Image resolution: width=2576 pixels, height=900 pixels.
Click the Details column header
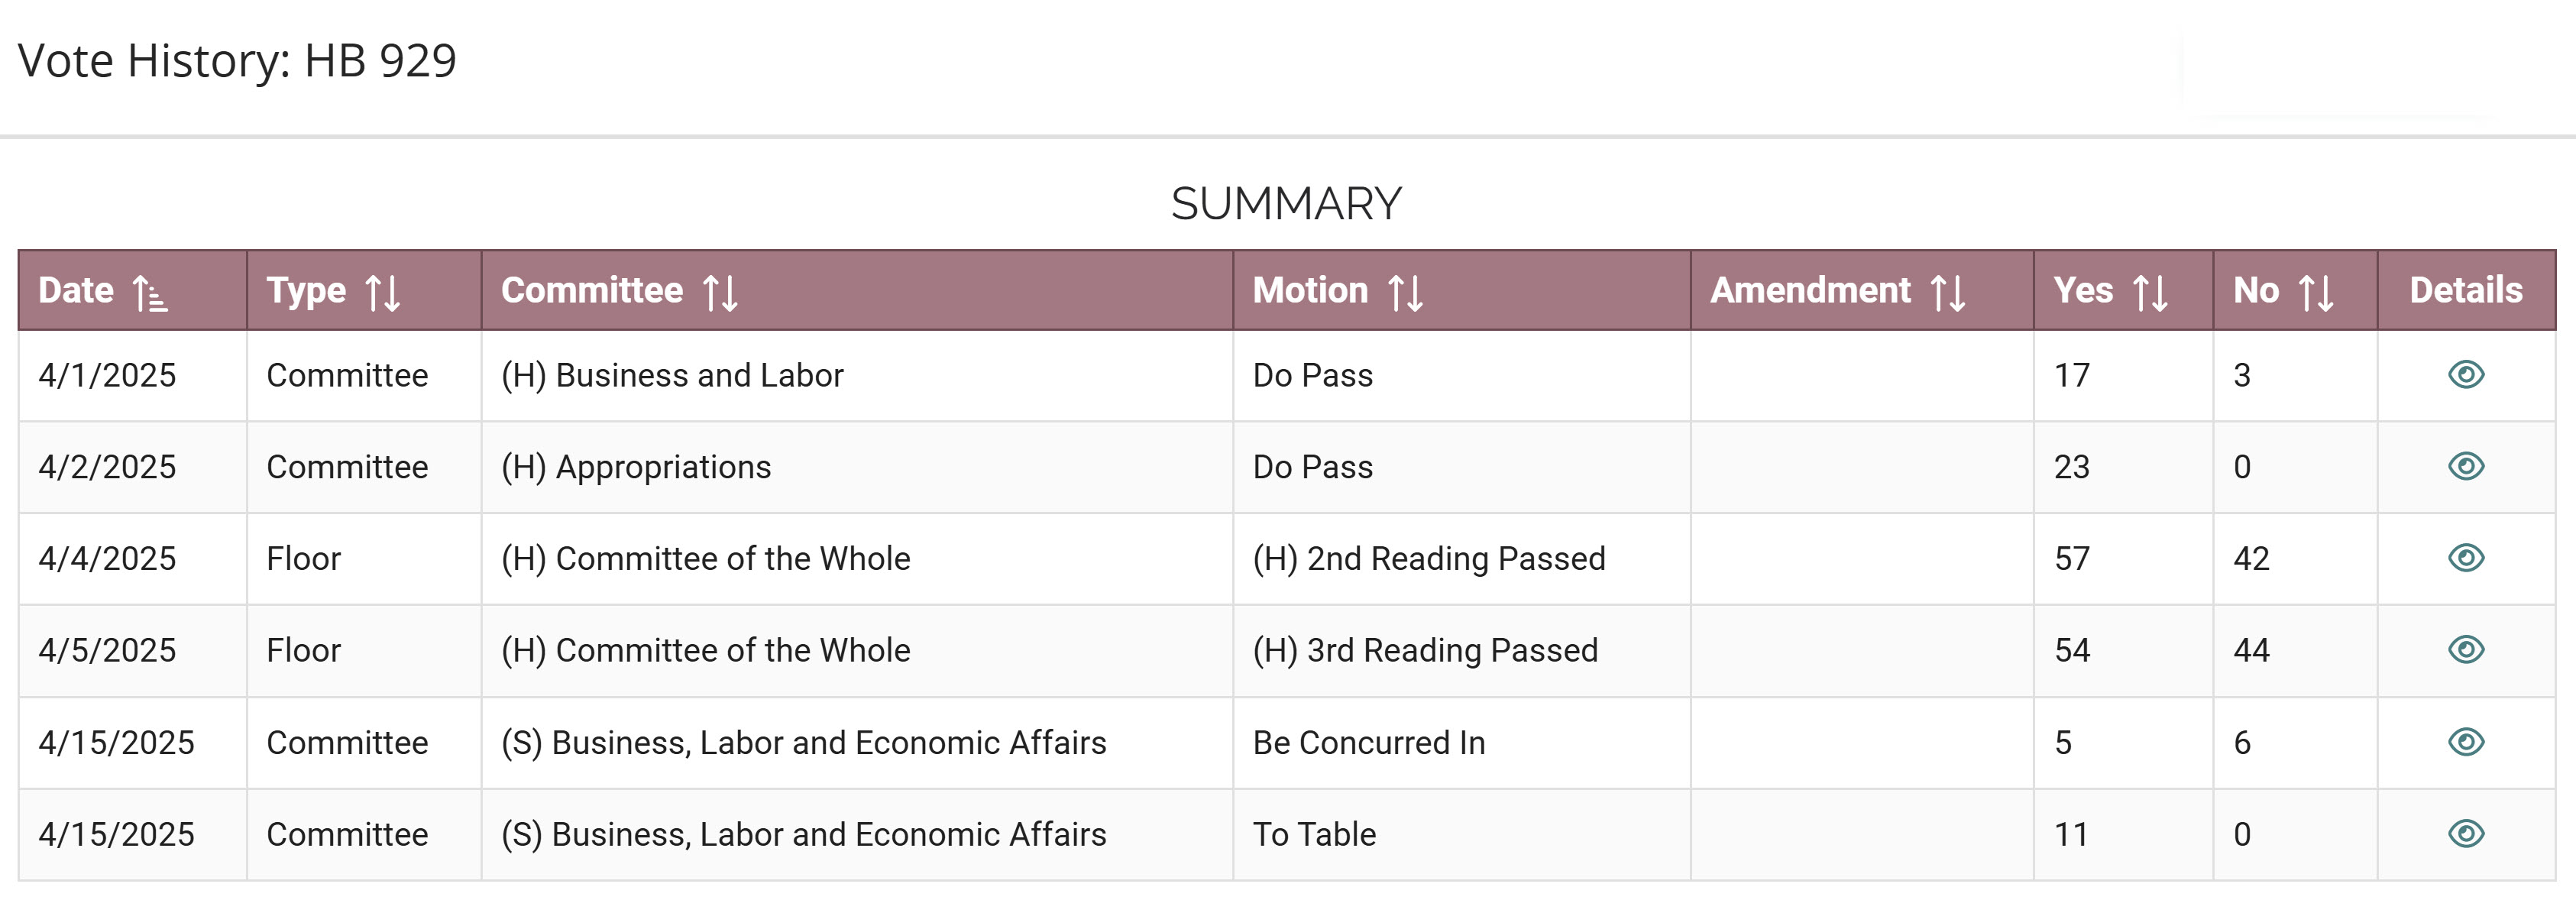point(2465,290)
